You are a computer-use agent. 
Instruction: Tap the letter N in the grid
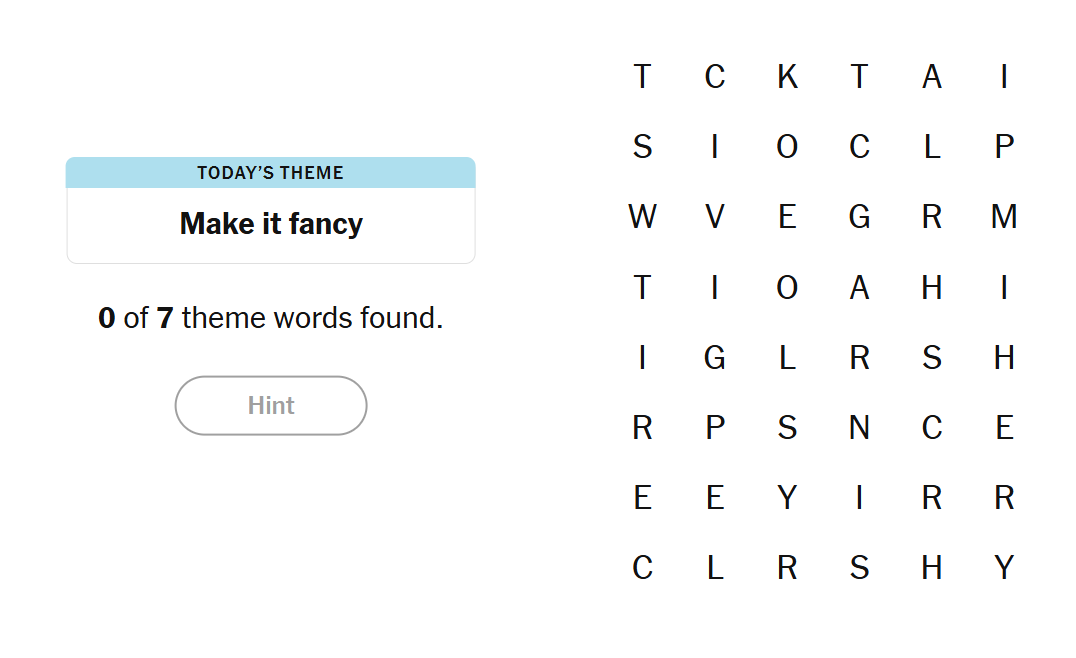pos(859,428)
